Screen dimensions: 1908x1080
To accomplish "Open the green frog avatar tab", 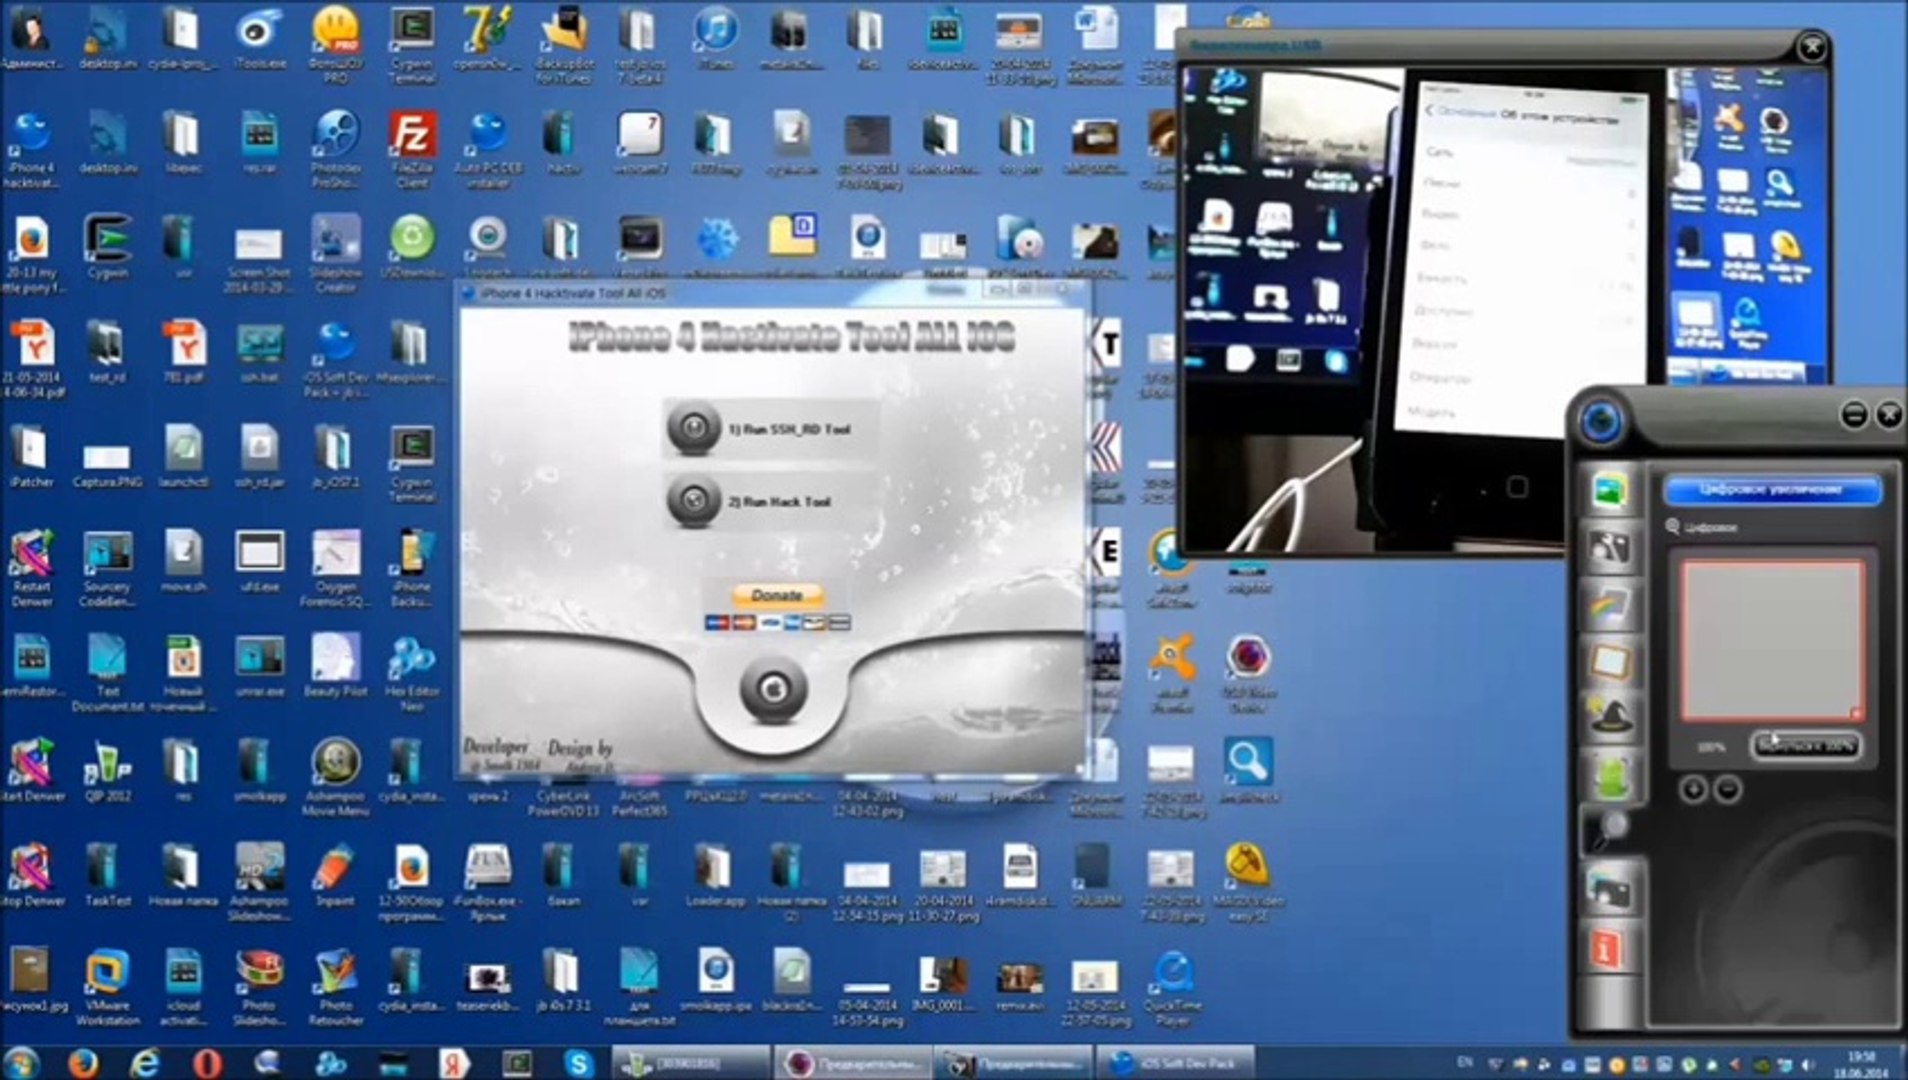I will click(1610, 777).
